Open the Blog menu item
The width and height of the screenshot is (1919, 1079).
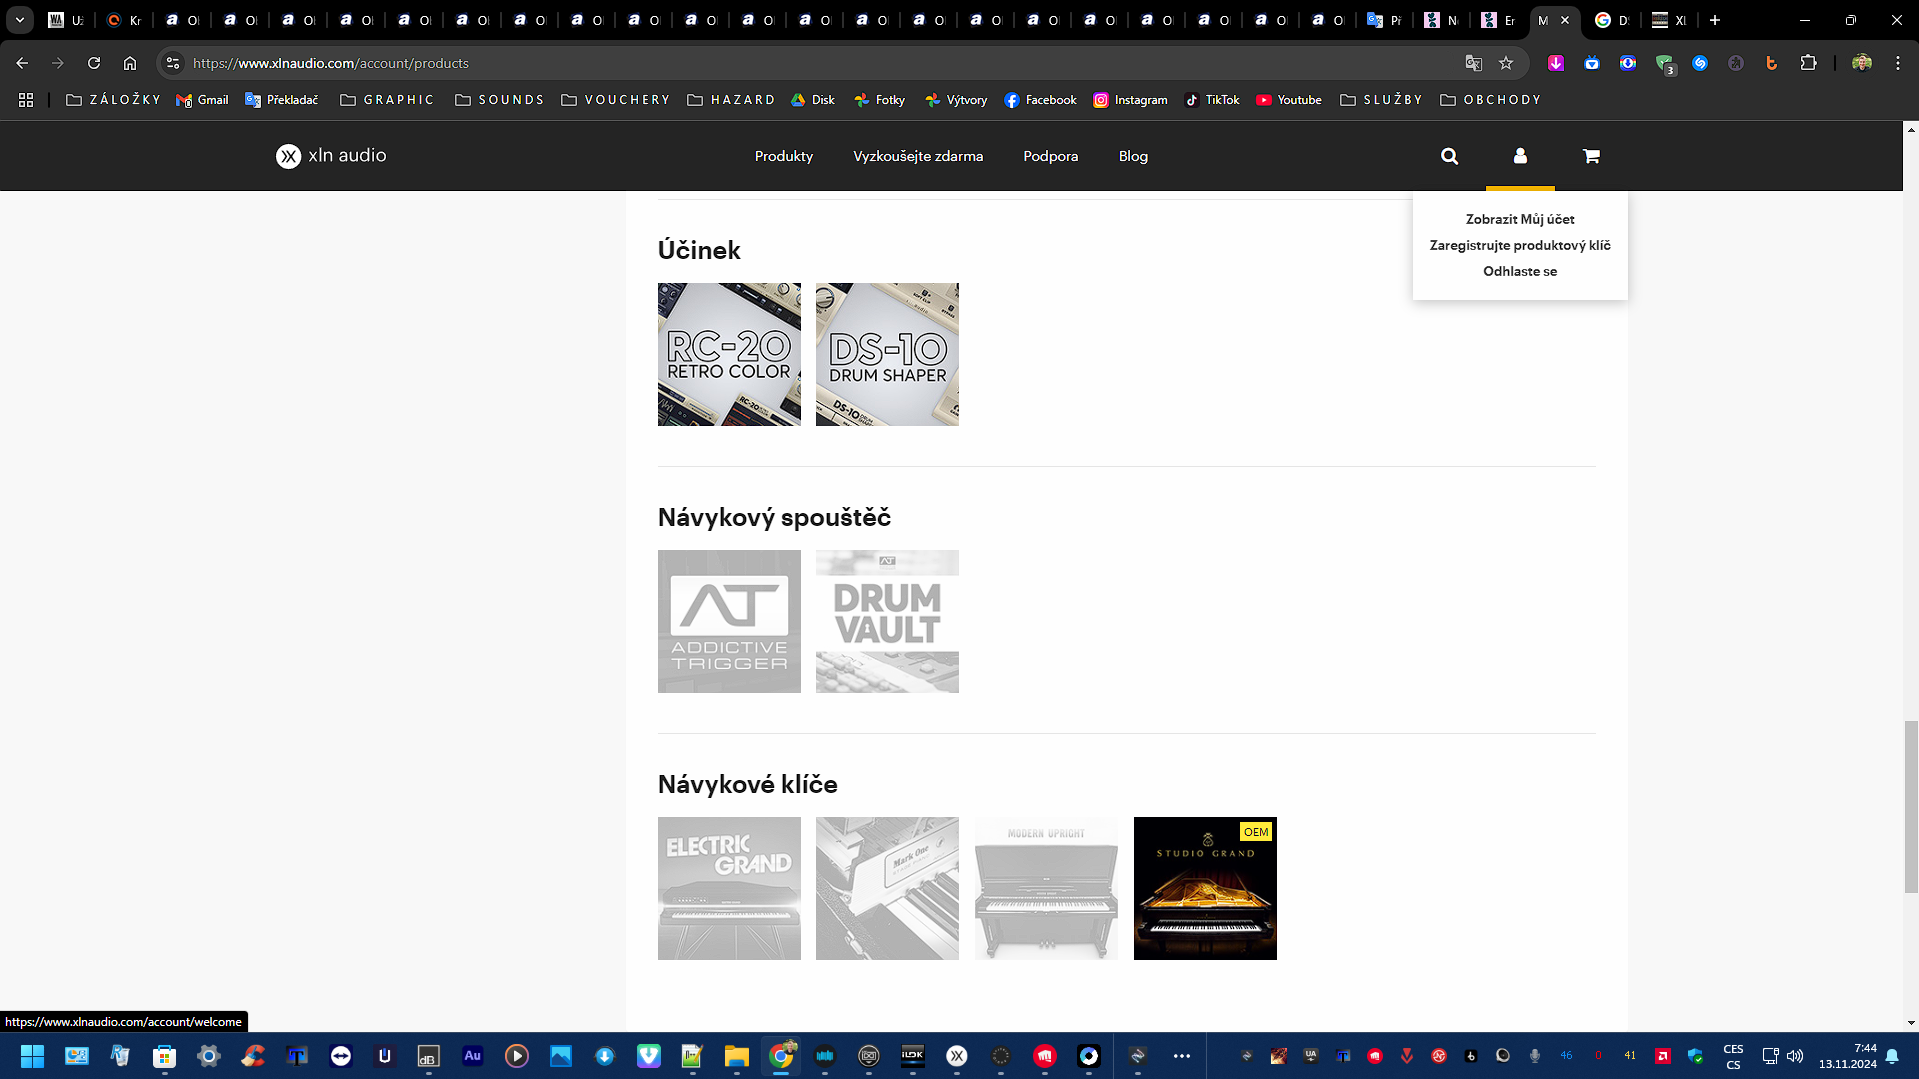tap(1133, 156)
